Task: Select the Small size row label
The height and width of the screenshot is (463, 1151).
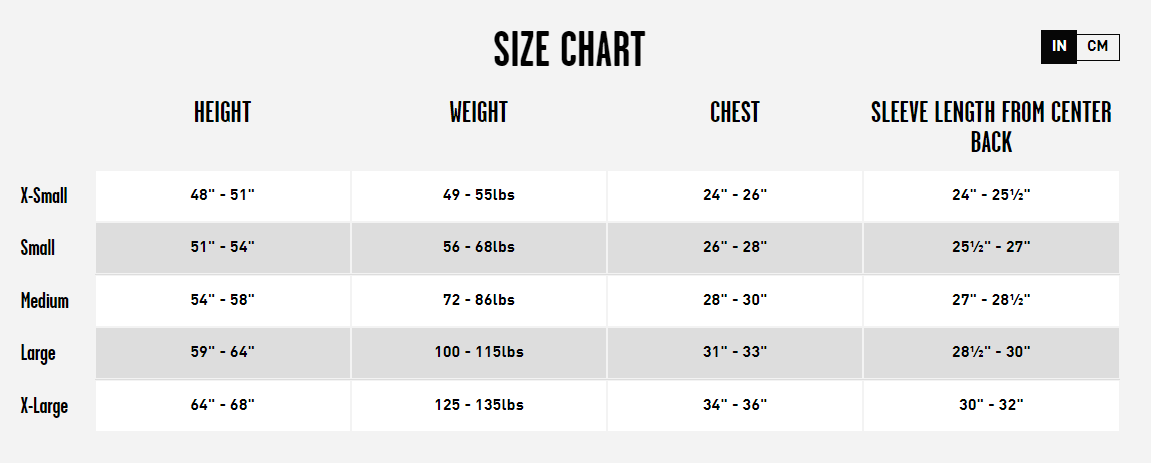Action: tap(37, 247)
